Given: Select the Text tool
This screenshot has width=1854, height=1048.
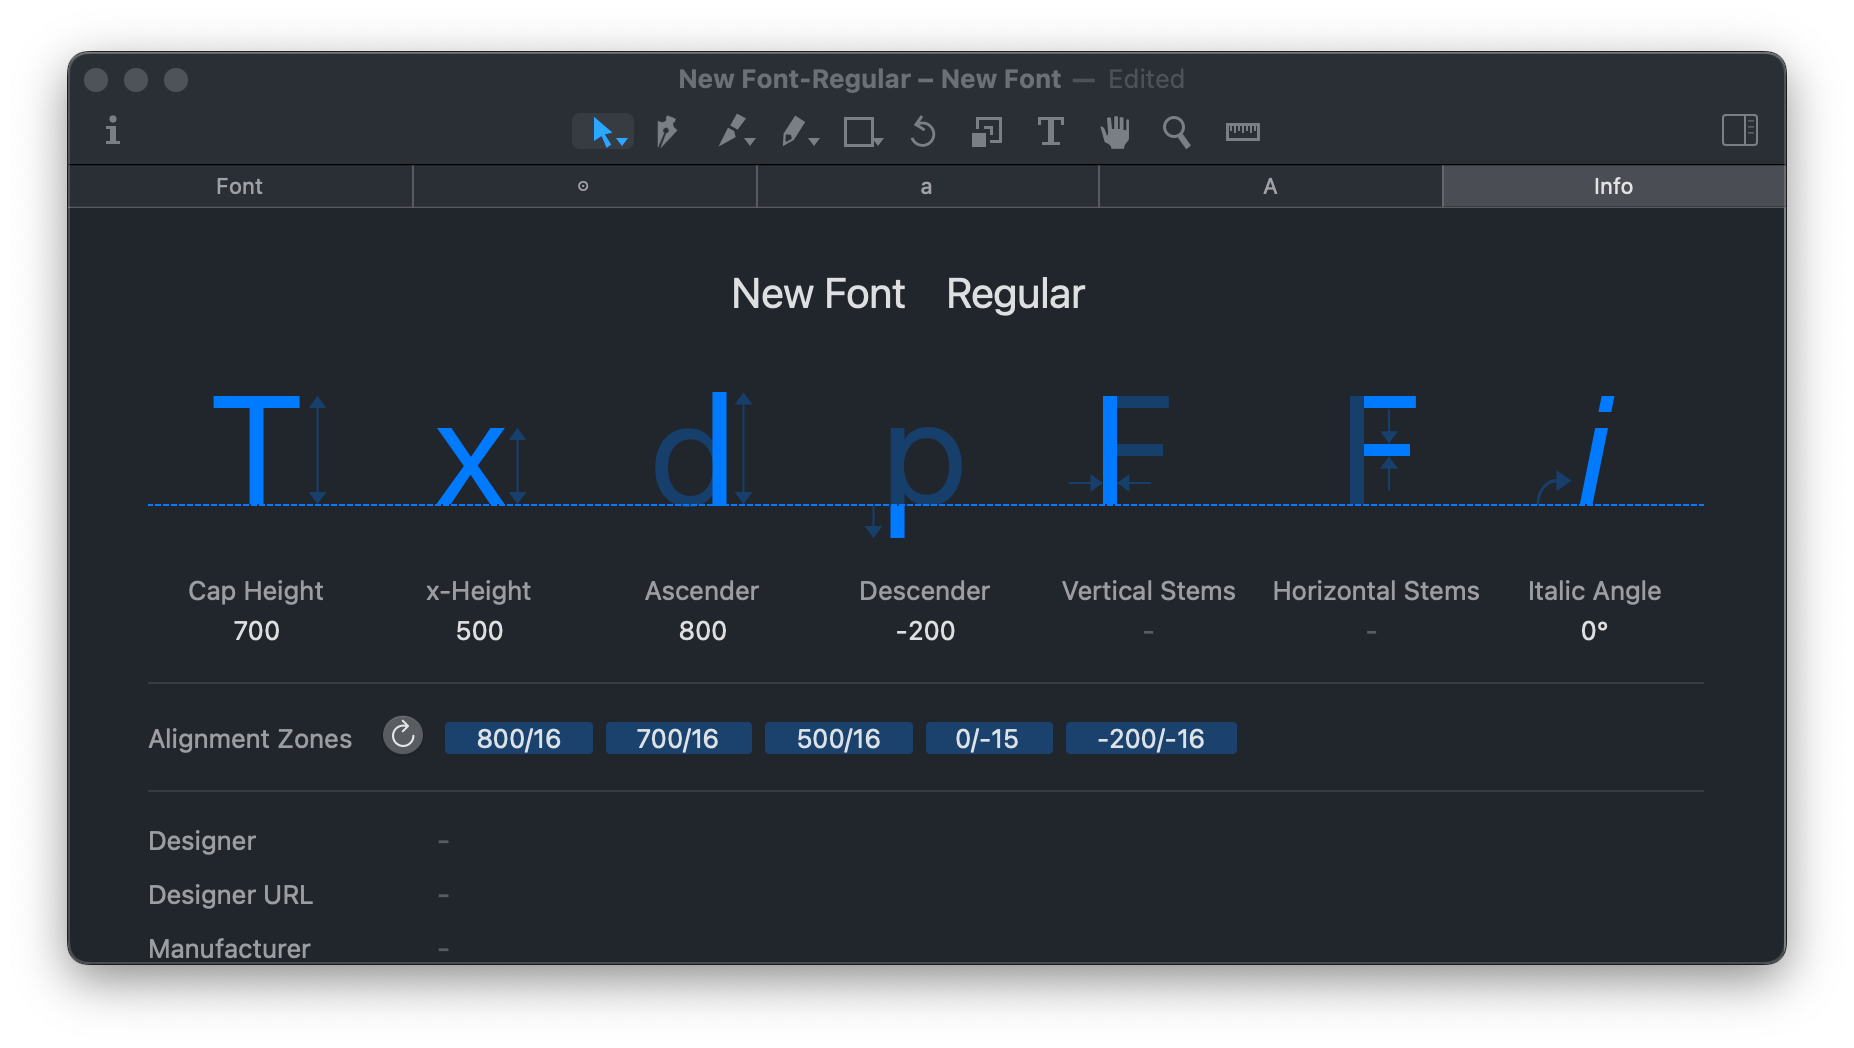Looking at the screenshot, I should pos(1050,131).
